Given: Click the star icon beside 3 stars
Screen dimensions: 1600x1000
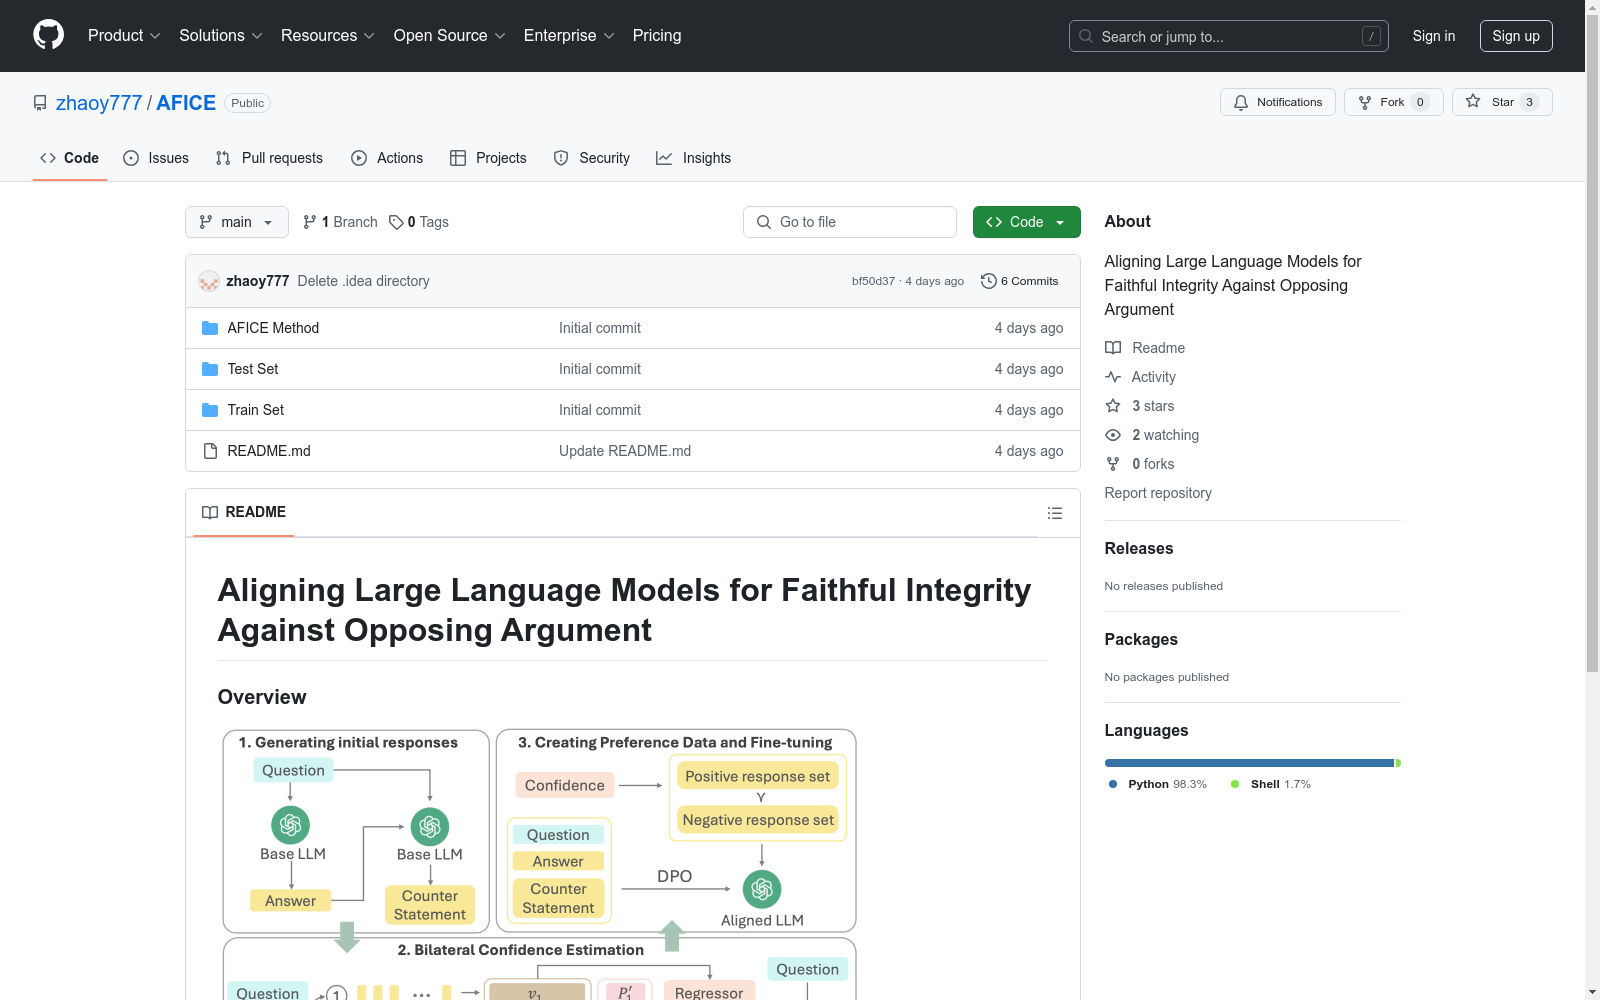Looking at the screenshot, I should 1113,406.
